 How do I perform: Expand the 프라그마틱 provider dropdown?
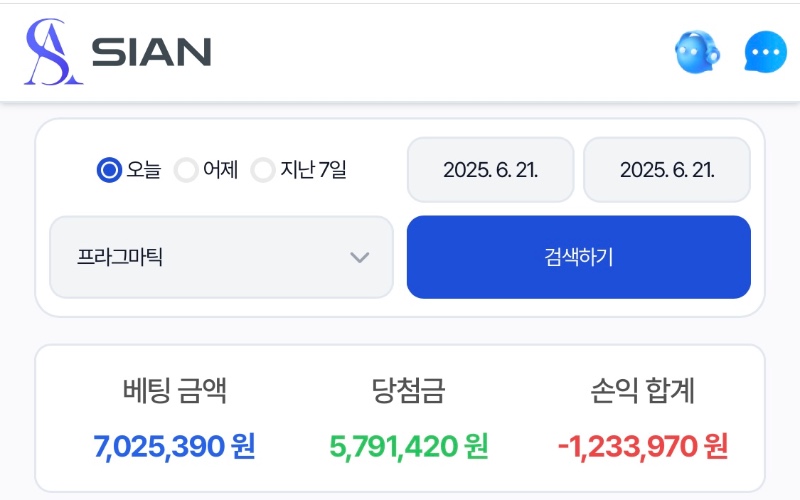pos(221,257)
